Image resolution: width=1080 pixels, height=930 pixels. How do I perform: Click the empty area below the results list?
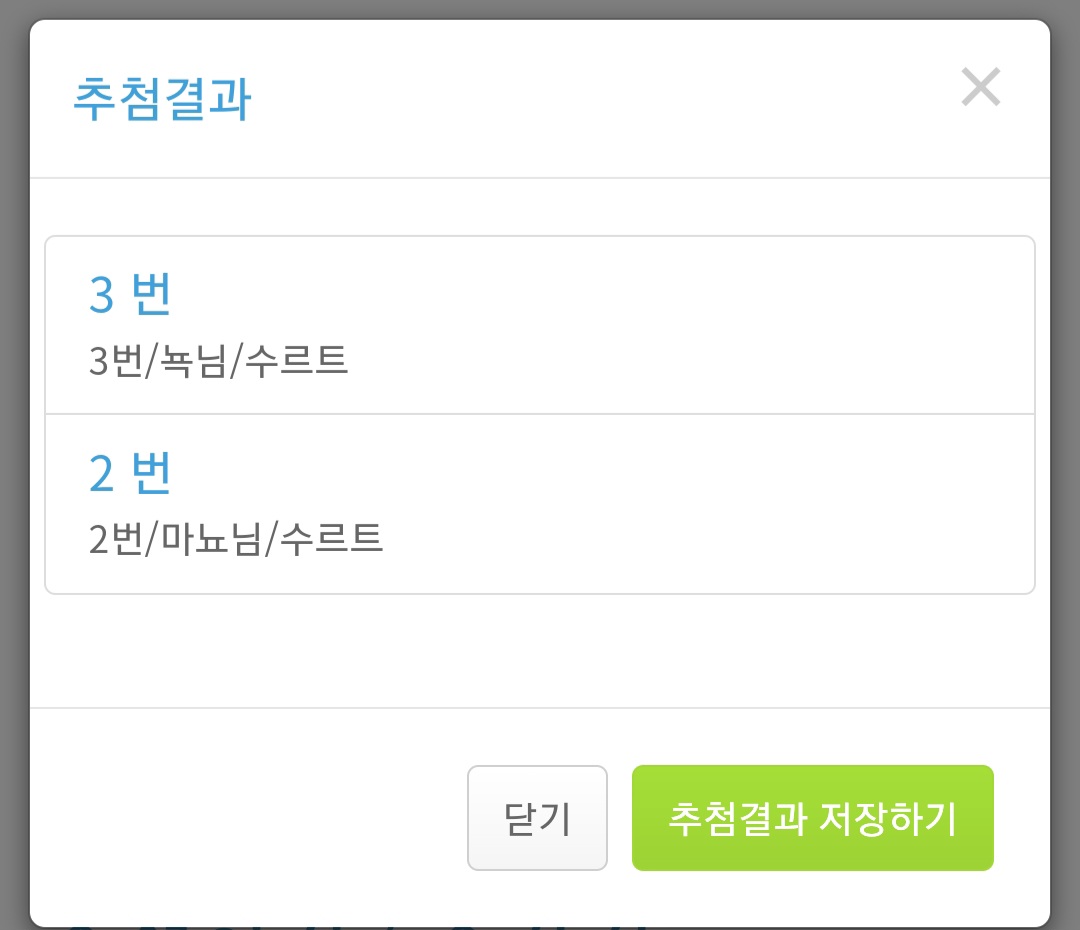(540, 650)
